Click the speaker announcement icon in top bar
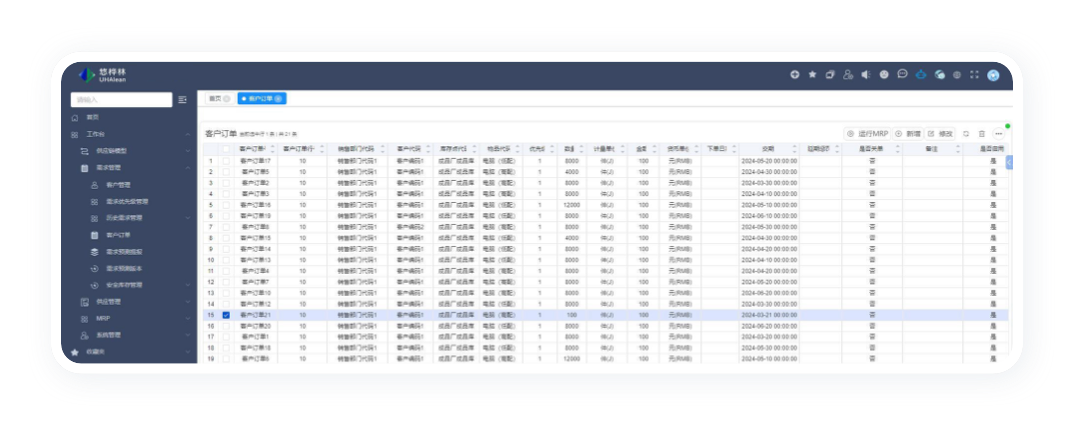Screen dimensions: 1074x424 pyautogui.click(x=866, y=75)
